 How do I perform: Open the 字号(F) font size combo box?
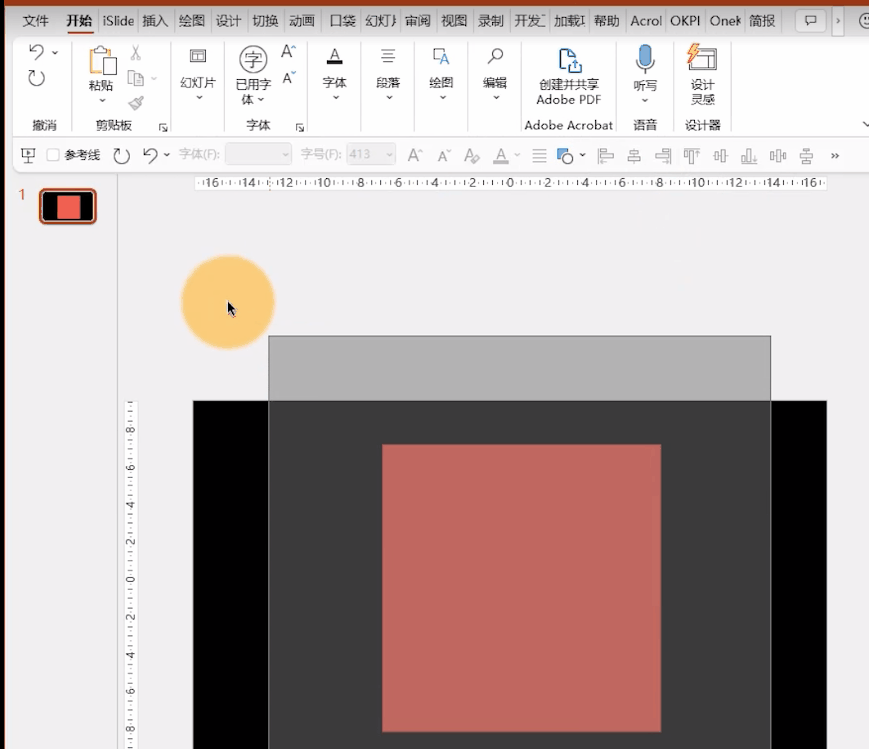click(371, 154)
